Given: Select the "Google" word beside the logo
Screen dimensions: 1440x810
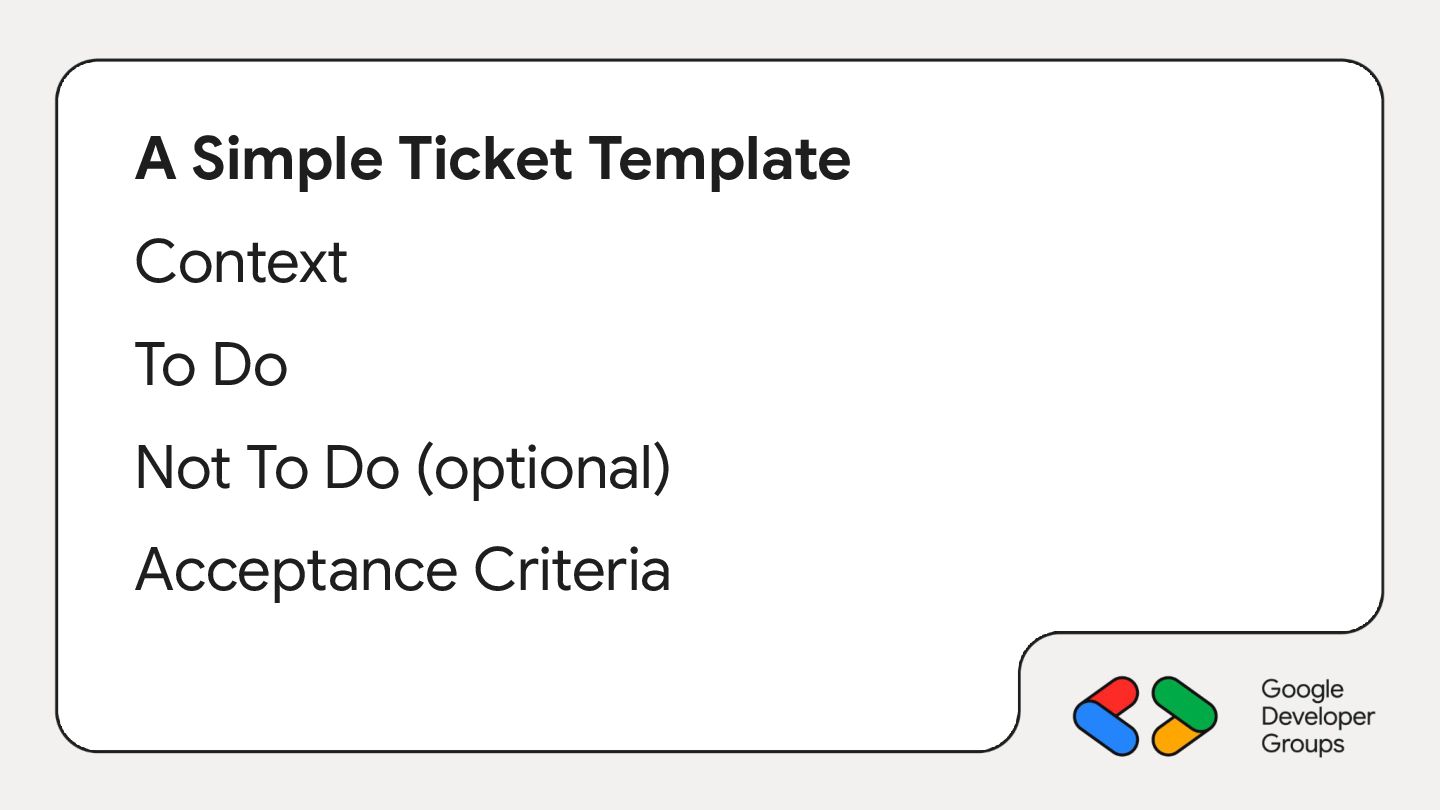Looking at the screenshot, I should 1302,690.
